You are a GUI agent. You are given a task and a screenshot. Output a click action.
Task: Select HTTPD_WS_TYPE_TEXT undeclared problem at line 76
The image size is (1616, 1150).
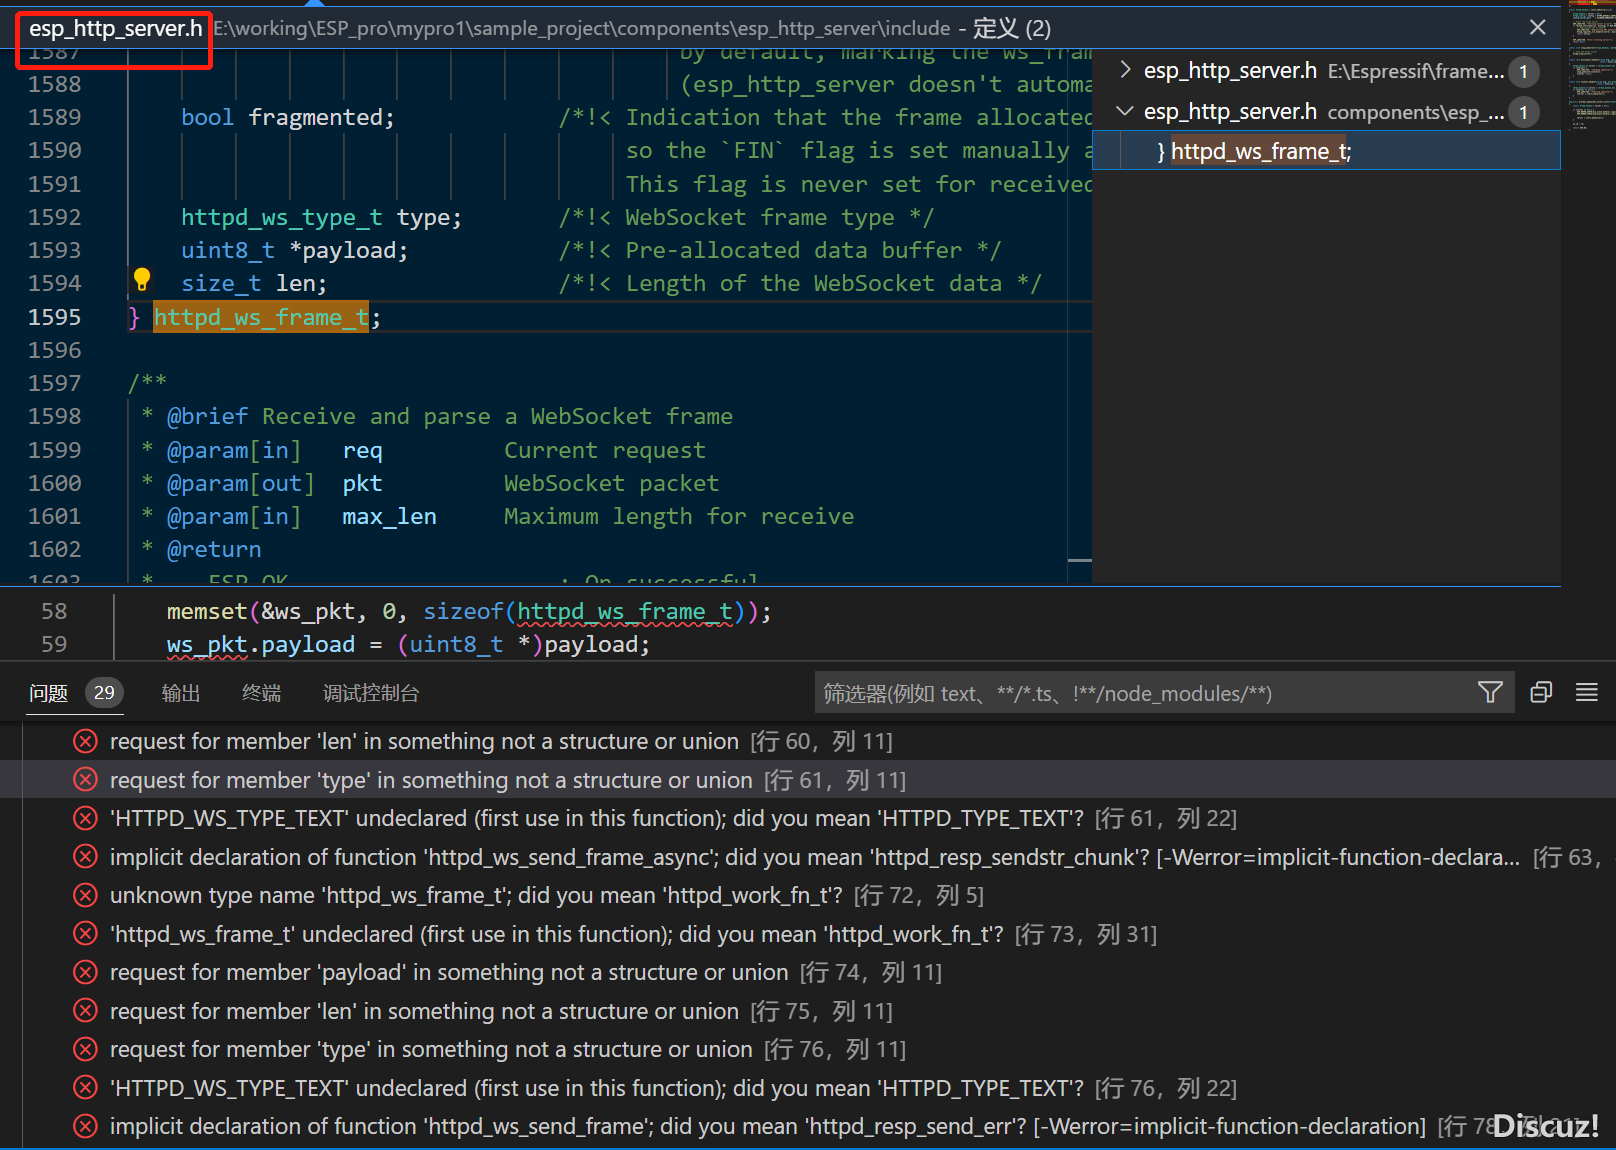(x=808, y=1088)
